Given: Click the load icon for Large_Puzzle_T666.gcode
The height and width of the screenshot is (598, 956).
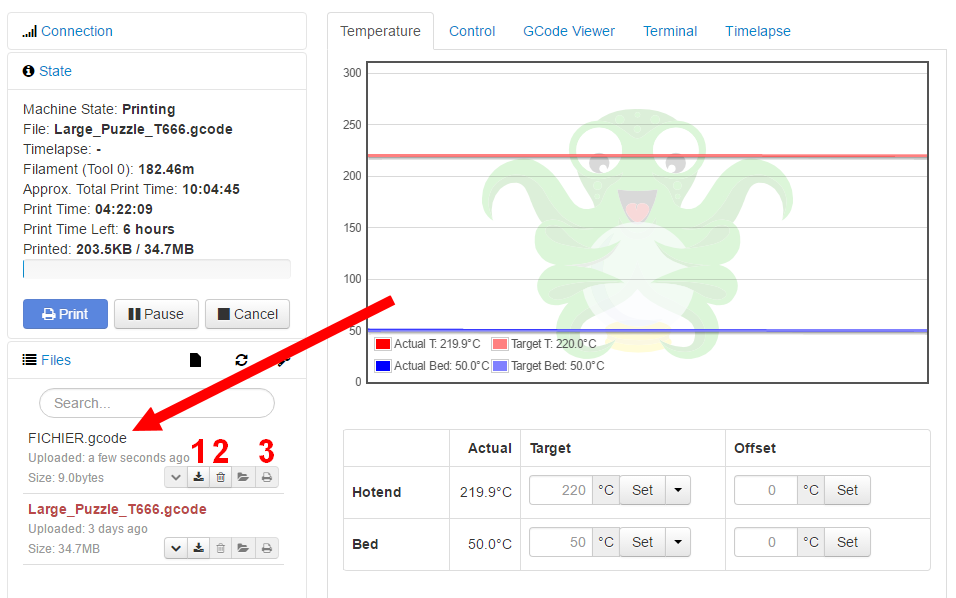Looking at the screenshot, I should [x=243, y=548].
